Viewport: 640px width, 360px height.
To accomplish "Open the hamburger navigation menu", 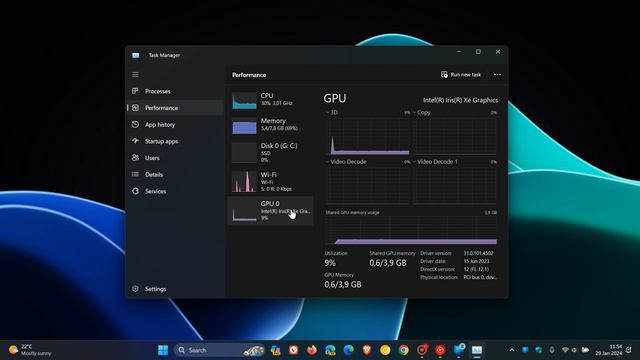I will 135,75.
